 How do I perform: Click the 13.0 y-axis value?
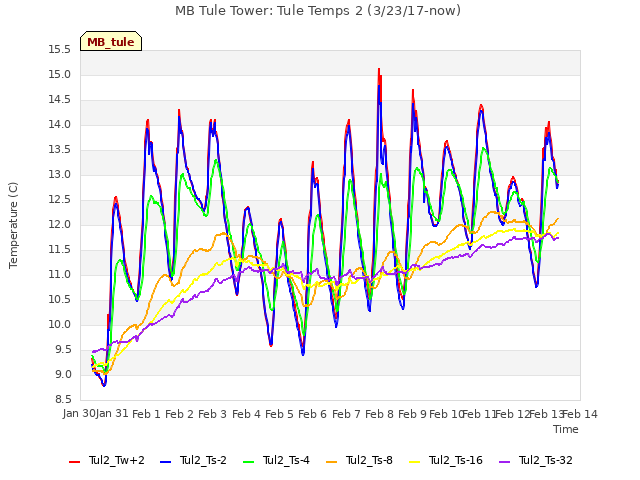[x=60, y=175]
